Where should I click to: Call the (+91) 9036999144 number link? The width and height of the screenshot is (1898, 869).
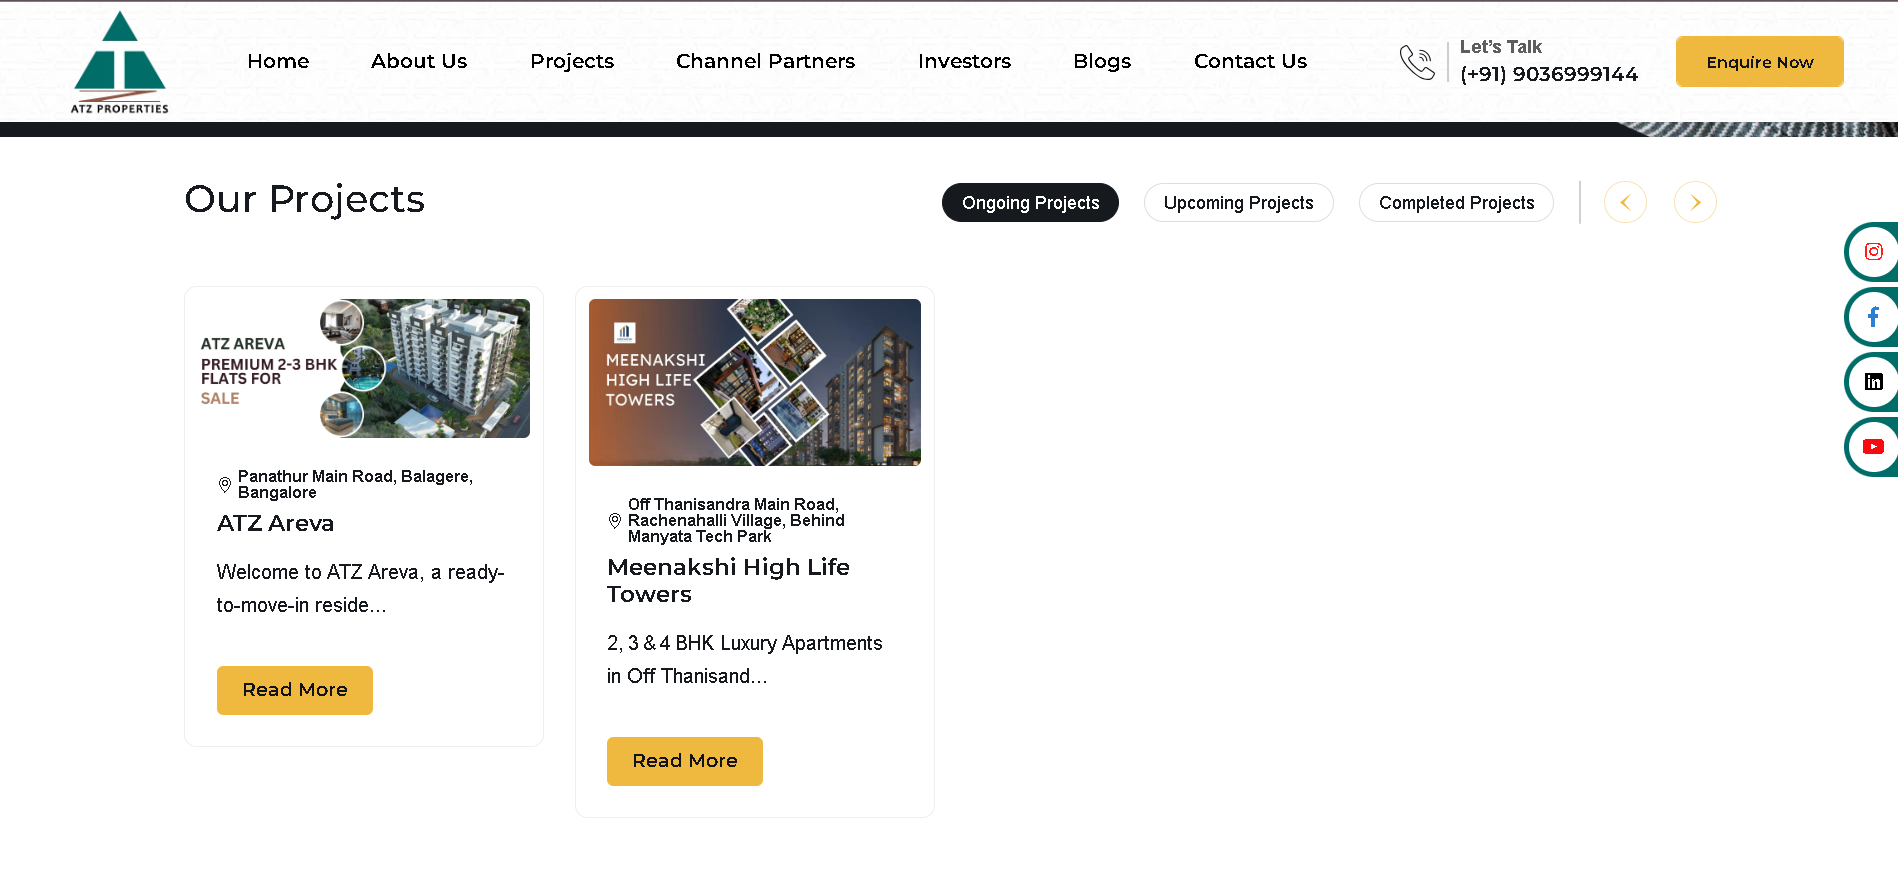click(1549, 74)
